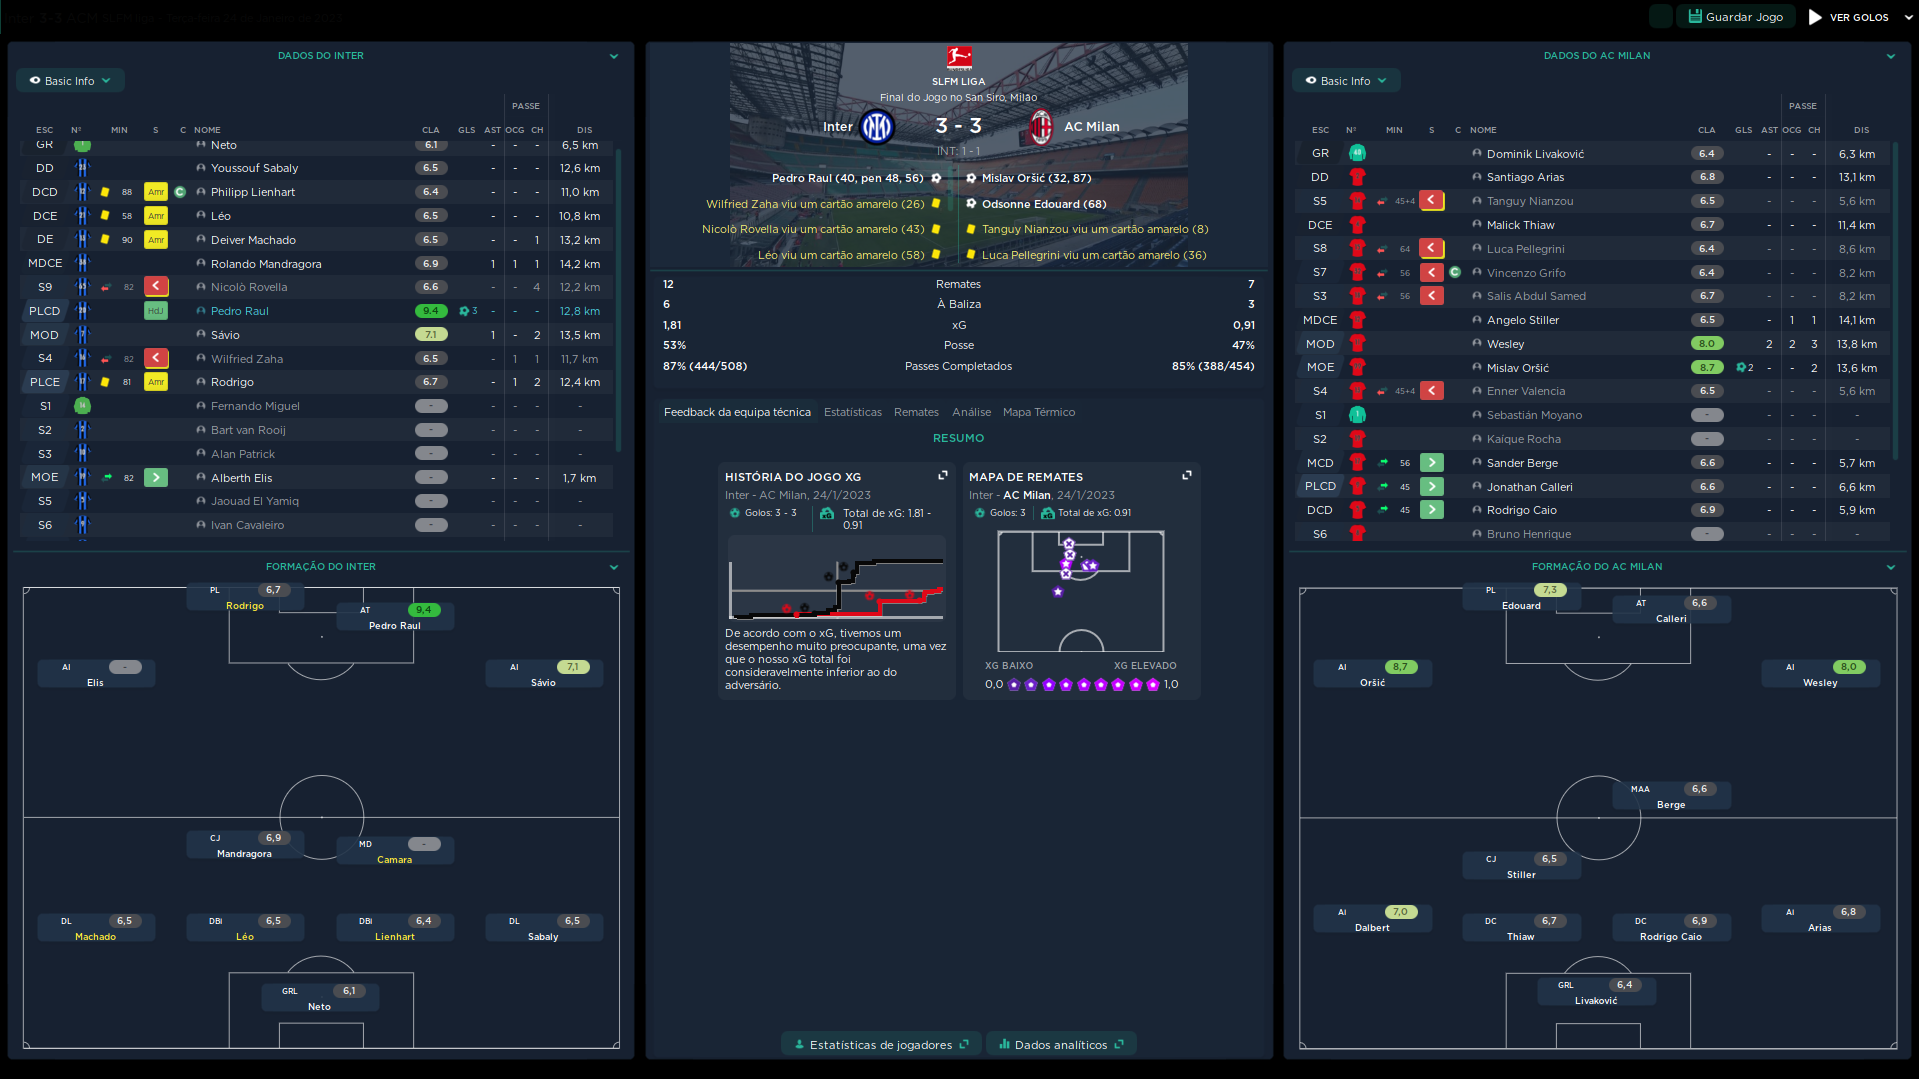
Task: Click Mislav Oršić's 8.7 rating pill
Action: [x=1707, y=368]
